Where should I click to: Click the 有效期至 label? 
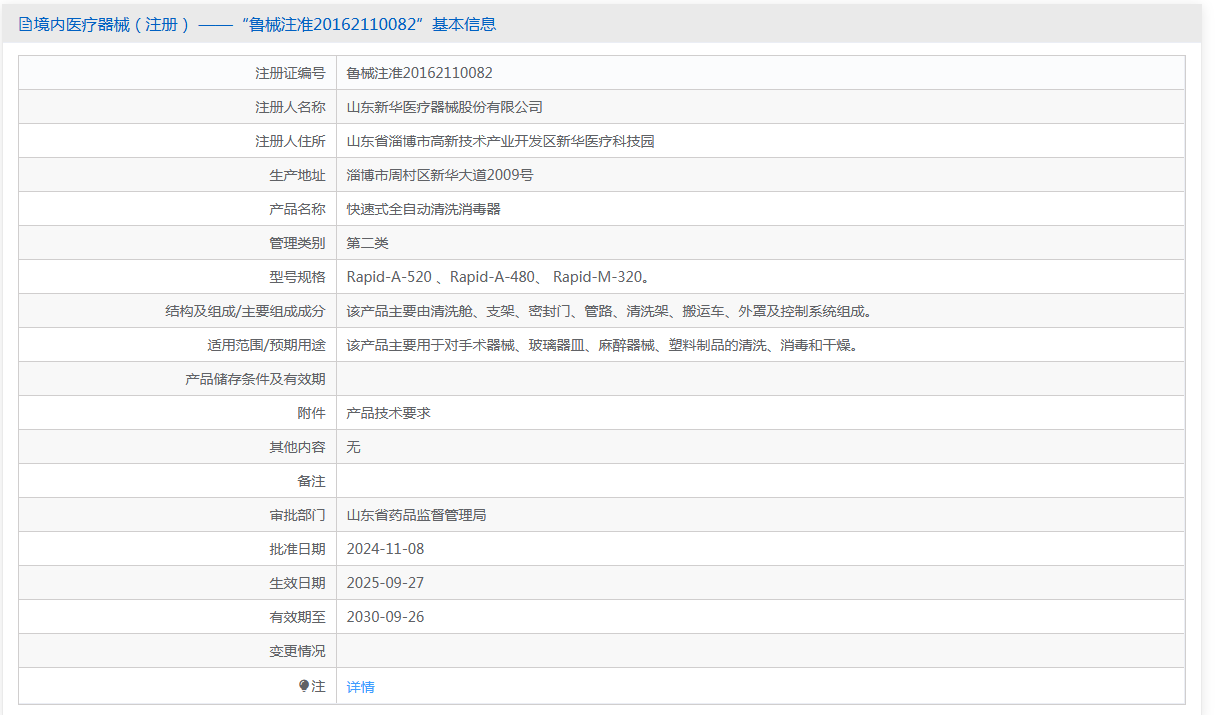(x=298, y=617)
